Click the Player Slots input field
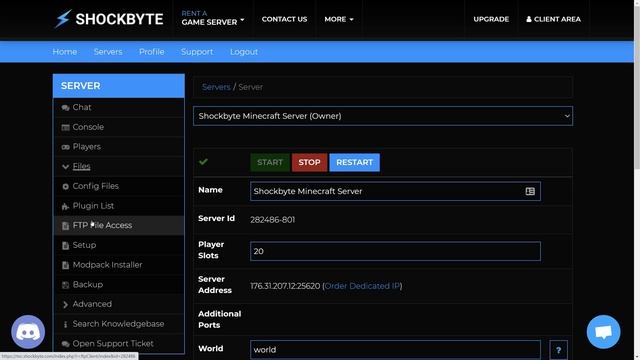This screenshot has width=640, height=360. tap(395, 251)
